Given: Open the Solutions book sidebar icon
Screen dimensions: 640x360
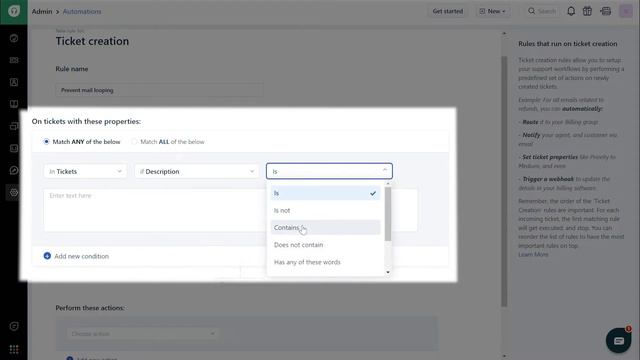Looking at the screenshot, I should [14, 104].
